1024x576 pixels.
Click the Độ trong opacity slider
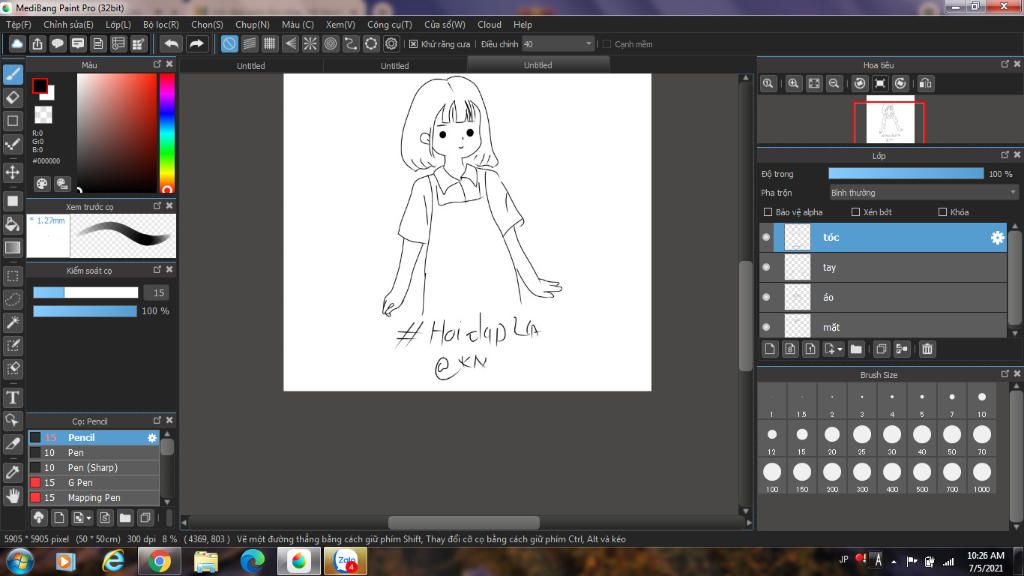pos(906,174)
